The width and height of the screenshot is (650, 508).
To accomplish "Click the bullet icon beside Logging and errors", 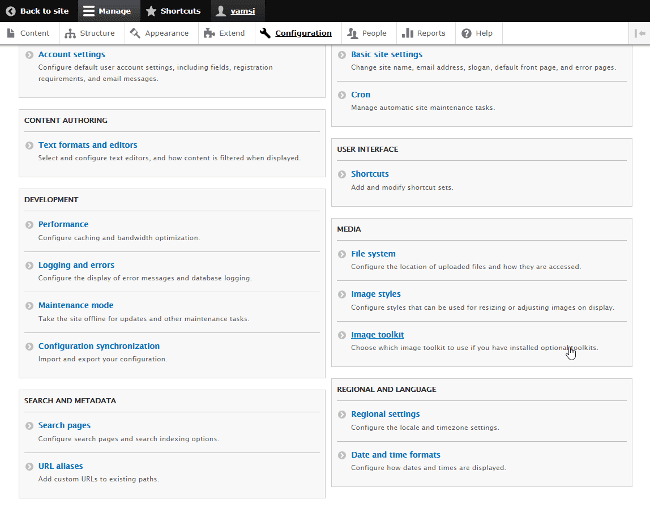I will [x=29, y=265].
